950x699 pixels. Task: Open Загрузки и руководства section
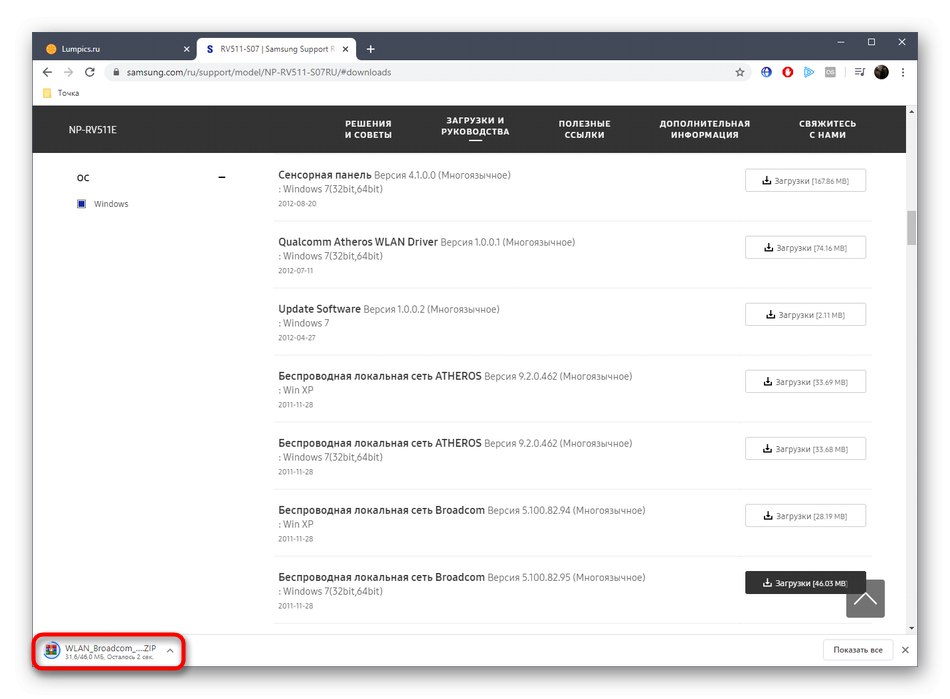click(x=475, y=126)
